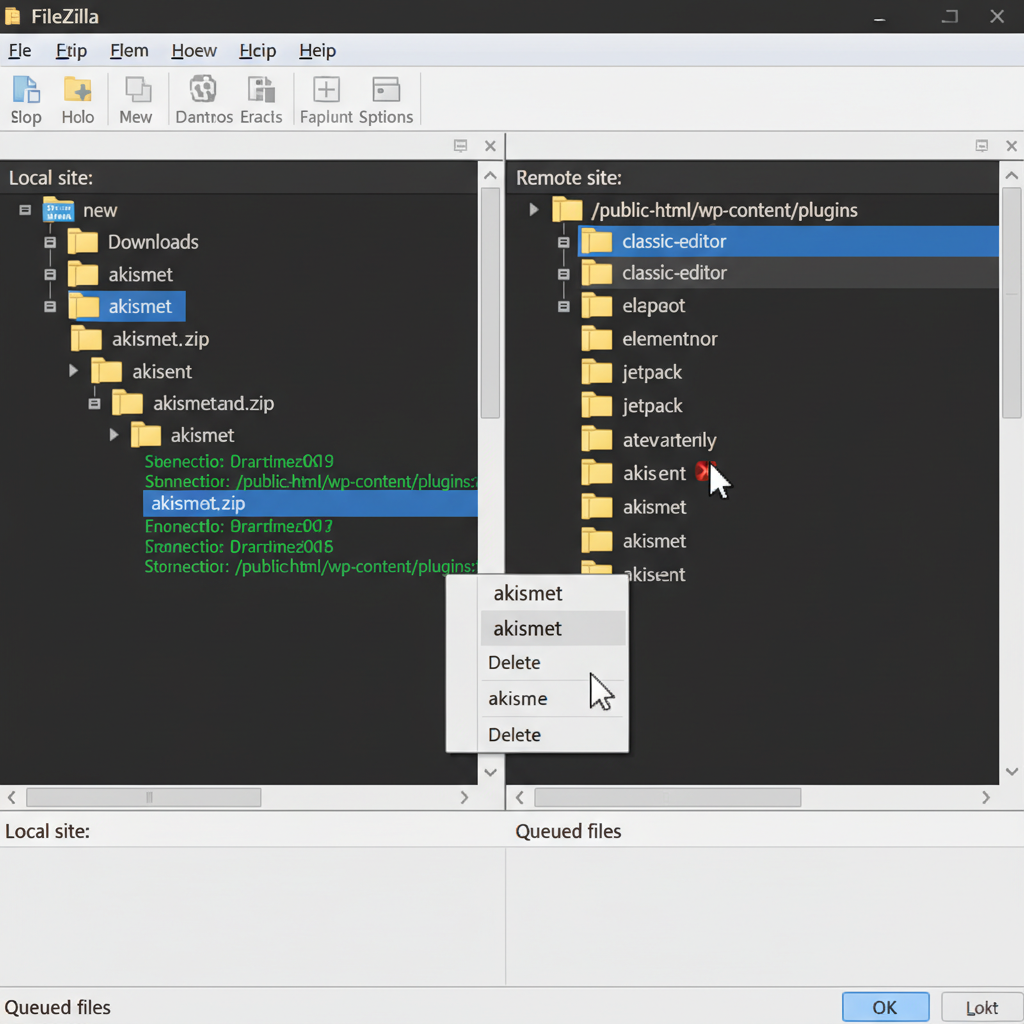
Task: Click the Holo folder toolbar icon
Action: [77, 89]
